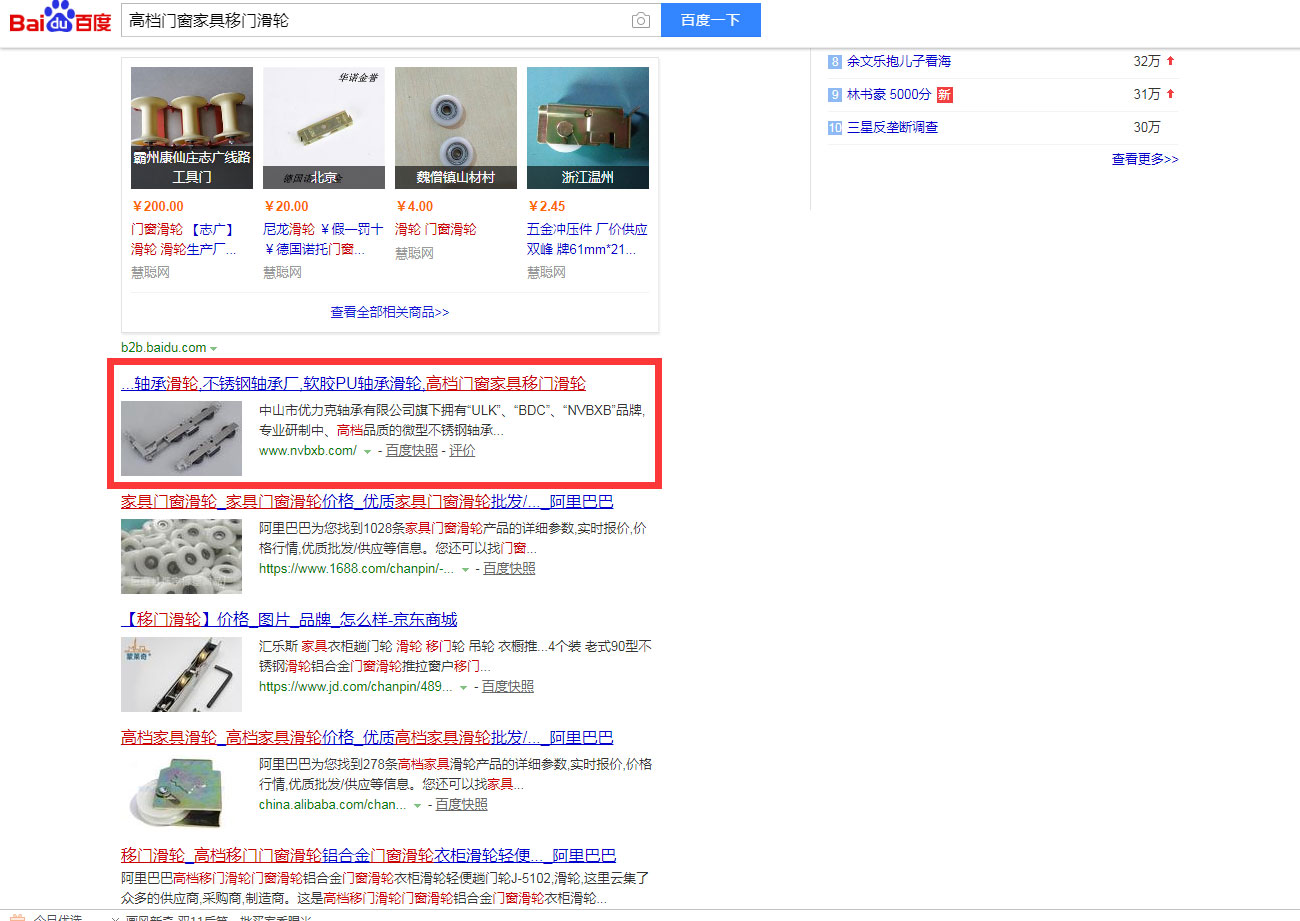
Task: Open hot search 林书豪 5000分
Action: point(888,94)
